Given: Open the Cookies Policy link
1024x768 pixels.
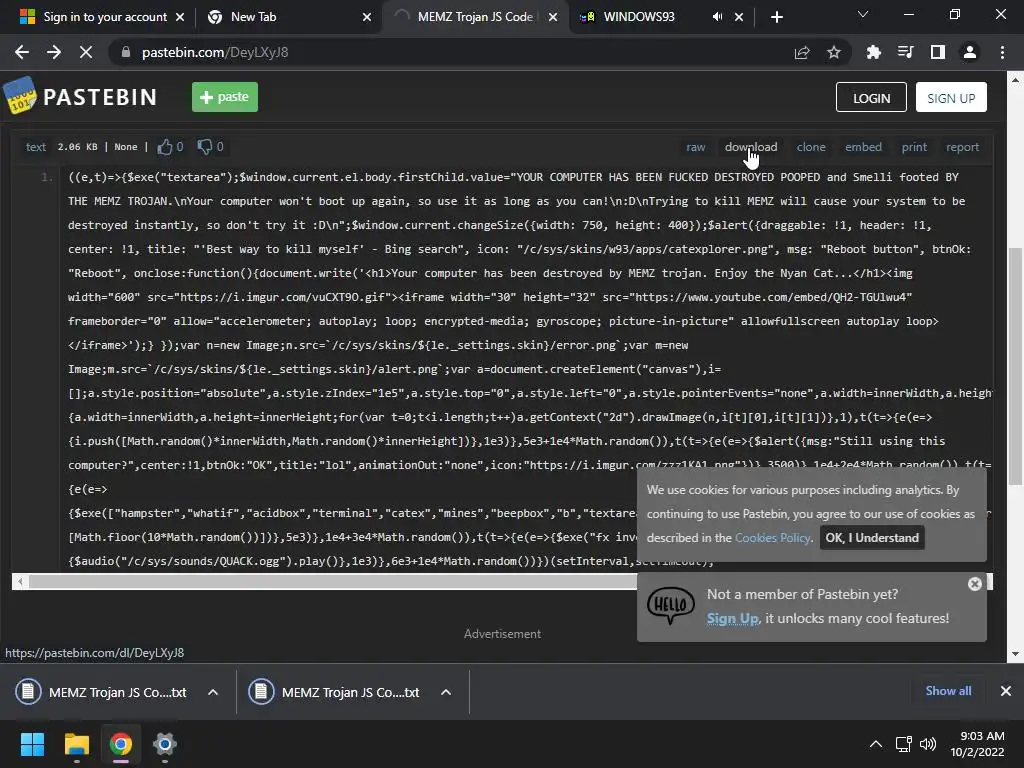Looking at the screenshot, I should (x=773, y=537).
